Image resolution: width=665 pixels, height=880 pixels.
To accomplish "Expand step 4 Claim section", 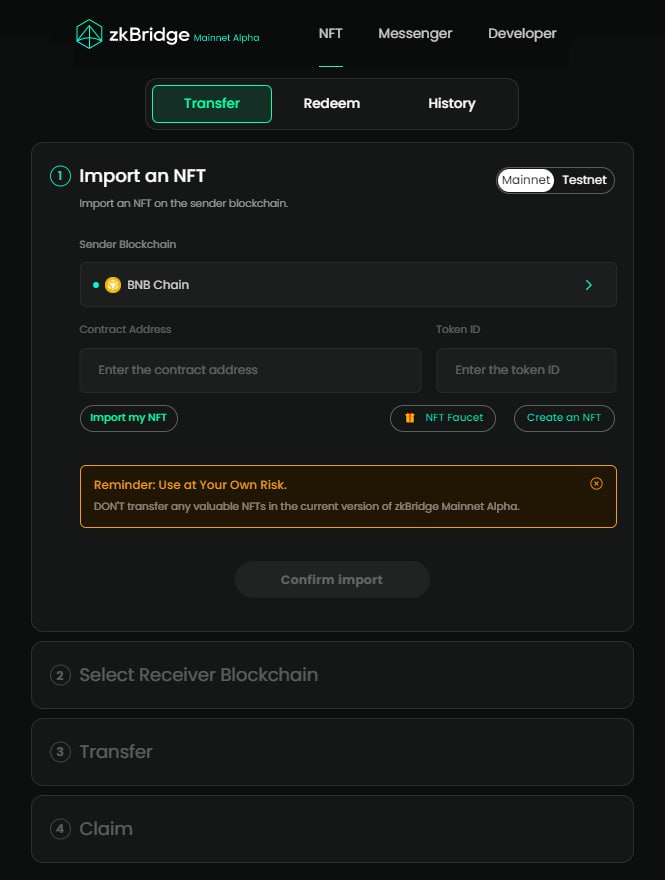I will pos(332,828).
